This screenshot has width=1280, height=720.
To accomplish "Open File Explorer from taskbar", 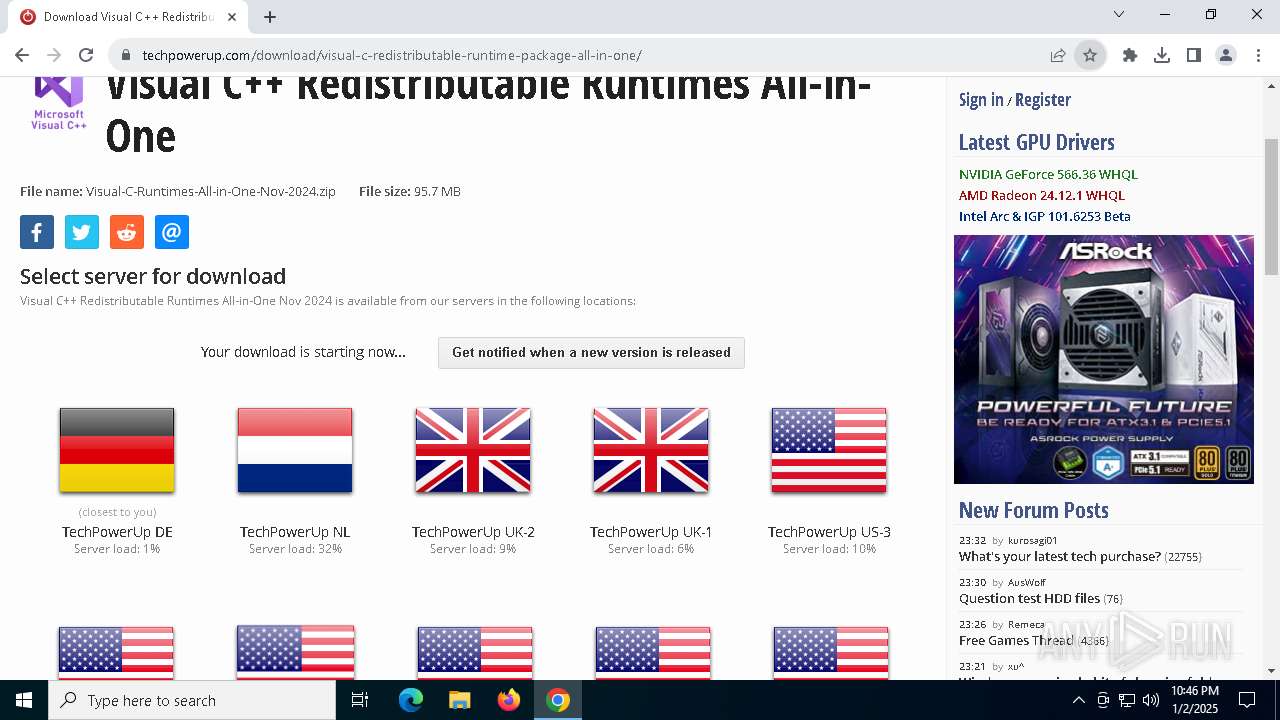I will click(459, 700).
